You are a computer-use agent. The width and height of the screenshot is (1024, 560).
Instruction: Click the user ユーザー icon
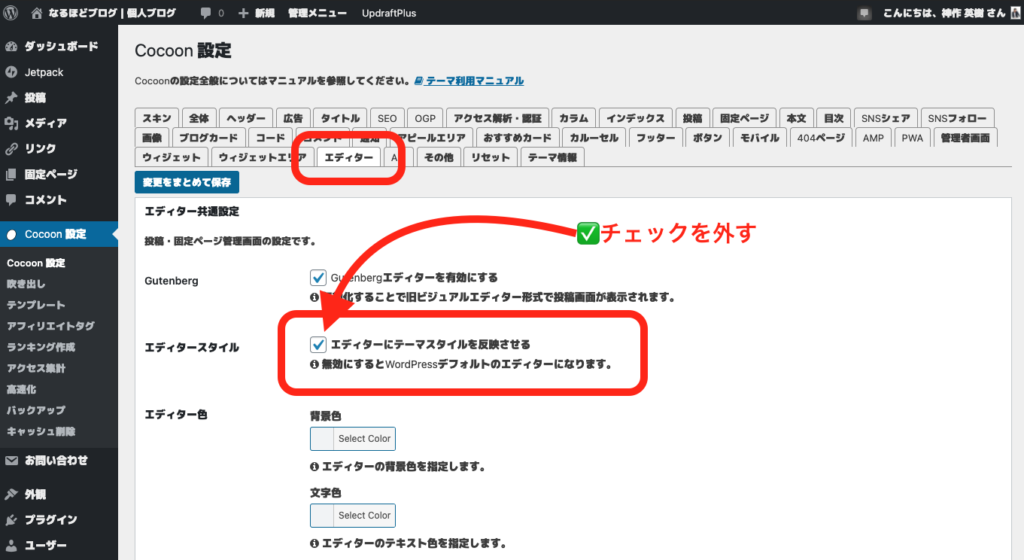pos(11,546)
